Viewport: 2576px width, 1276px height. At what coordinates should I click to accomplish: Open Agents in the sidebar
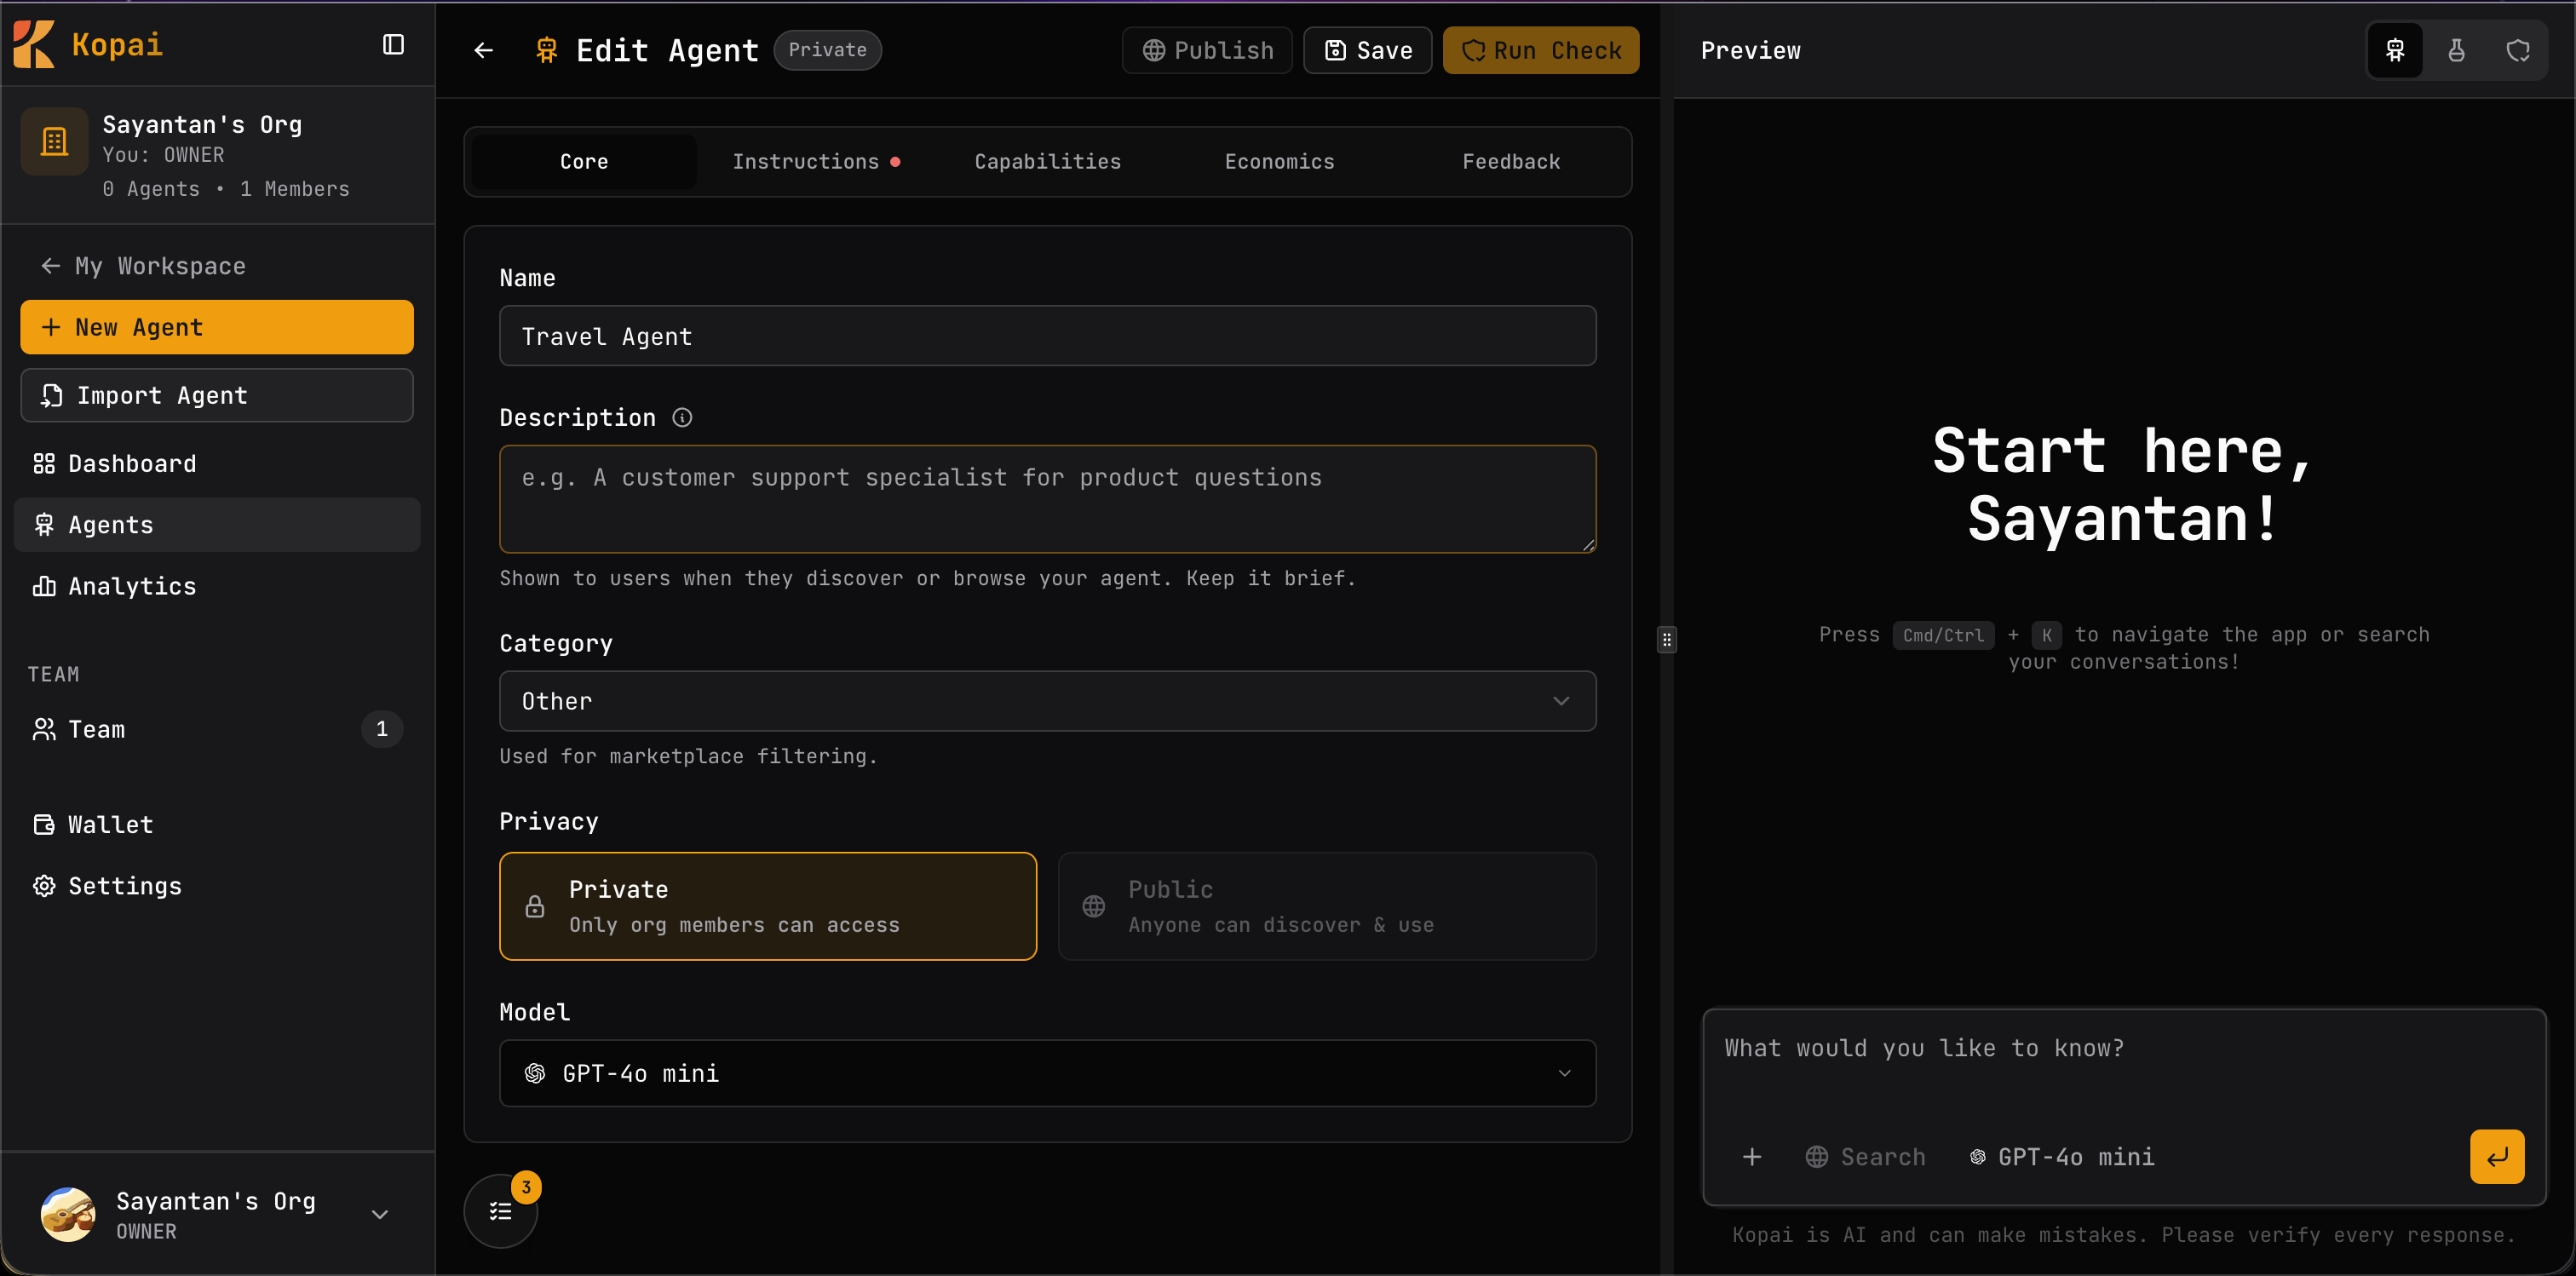tap(217, 525)
